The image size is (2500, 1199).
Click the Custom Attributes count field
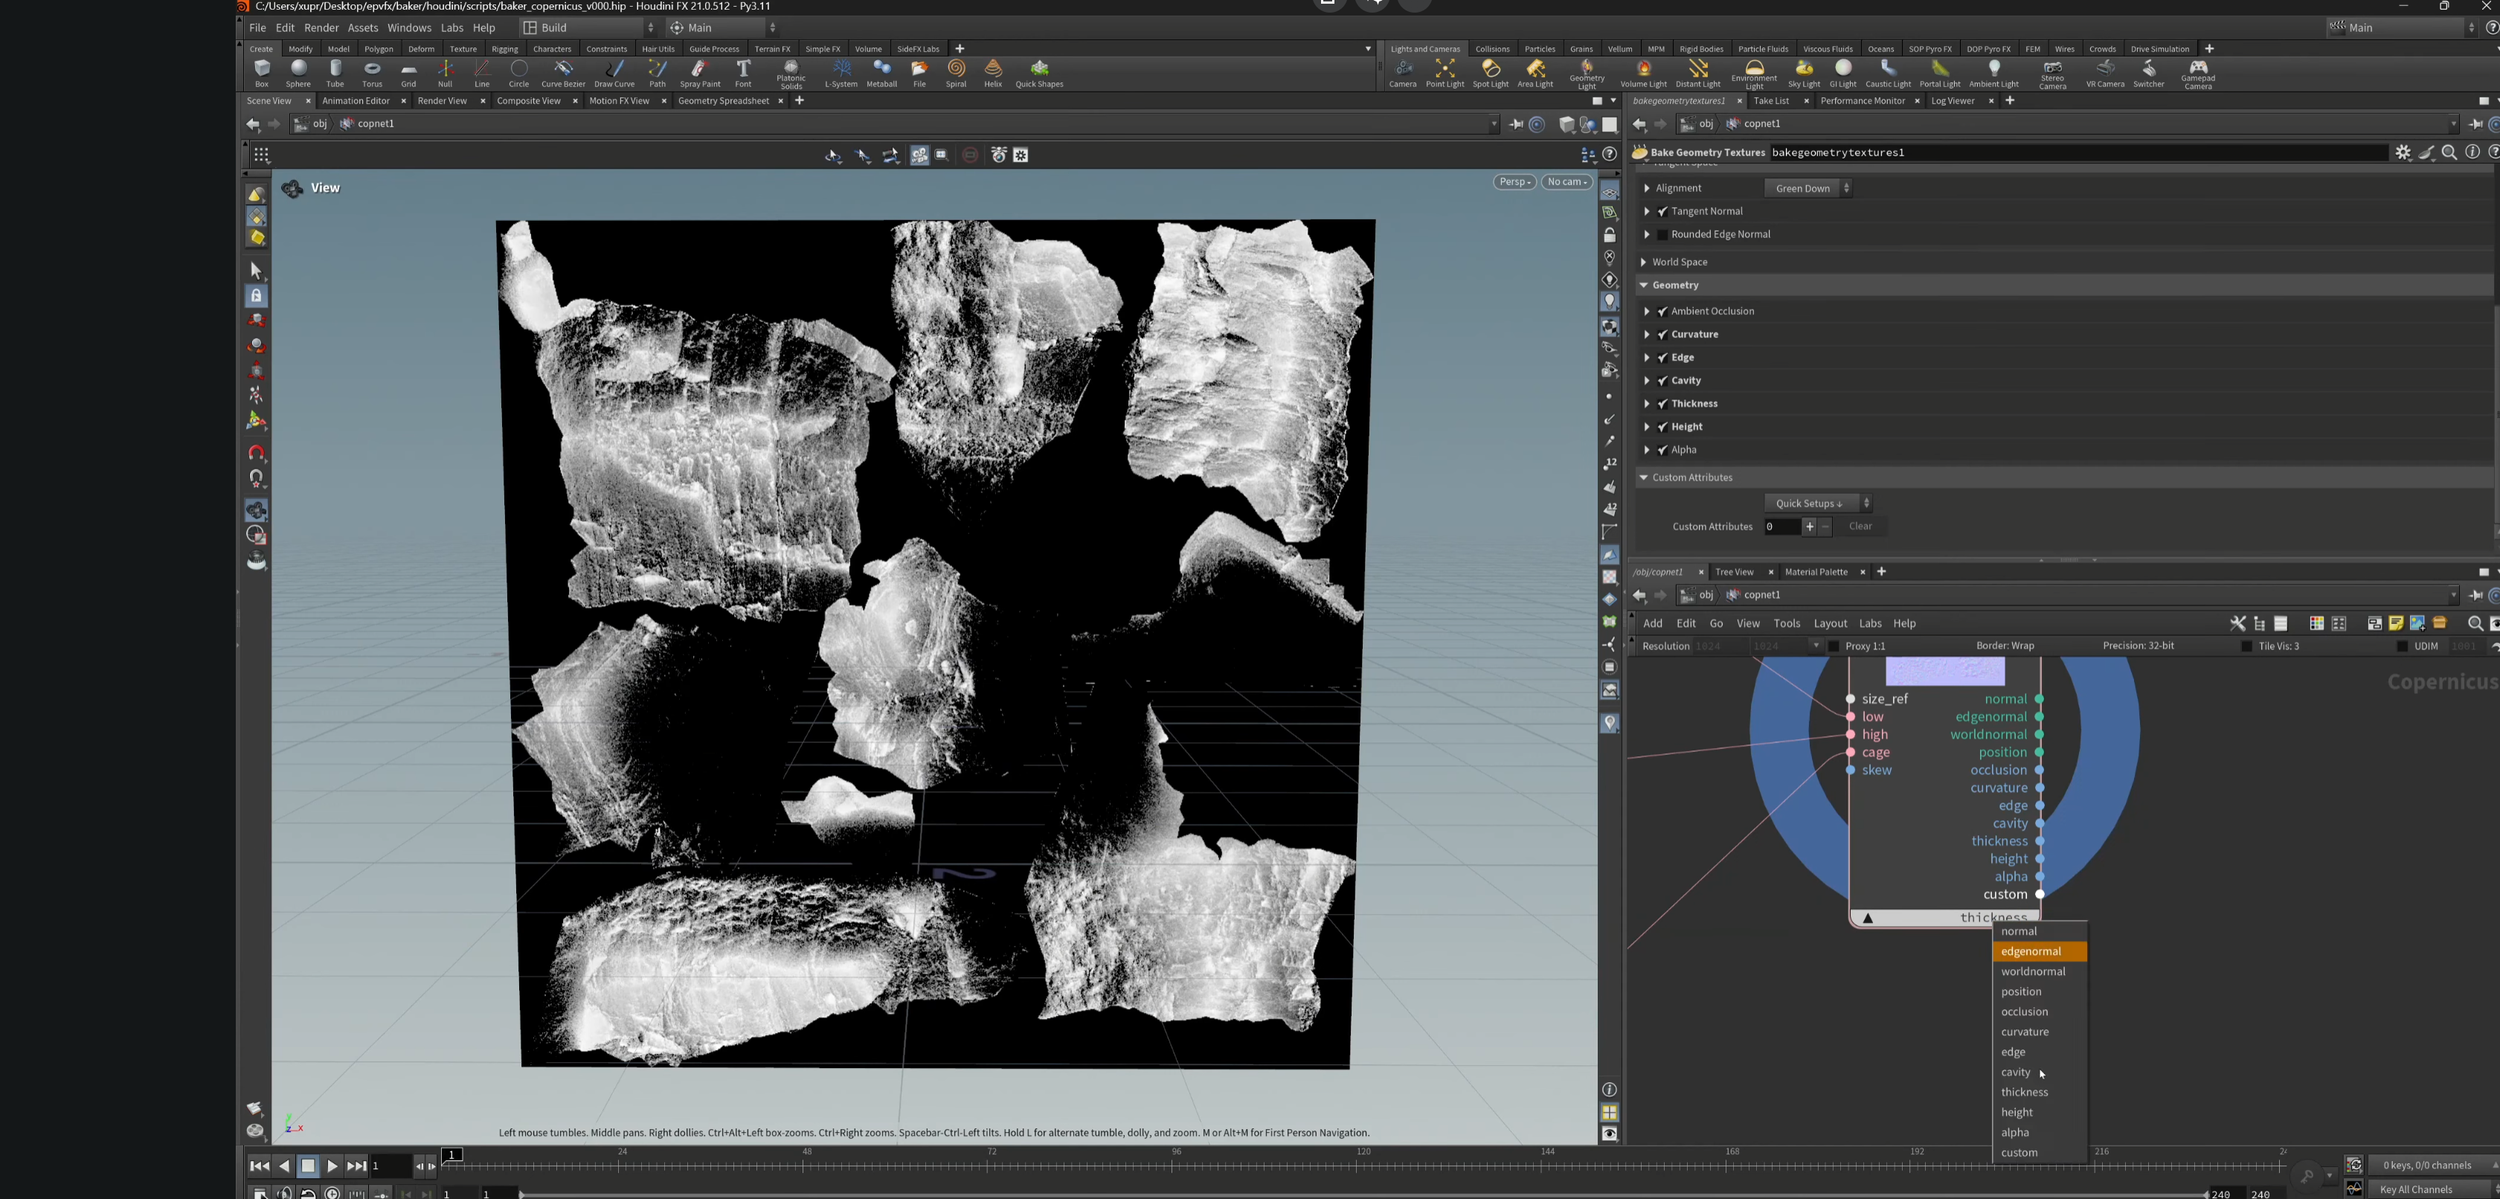(x=1781, y=526)
